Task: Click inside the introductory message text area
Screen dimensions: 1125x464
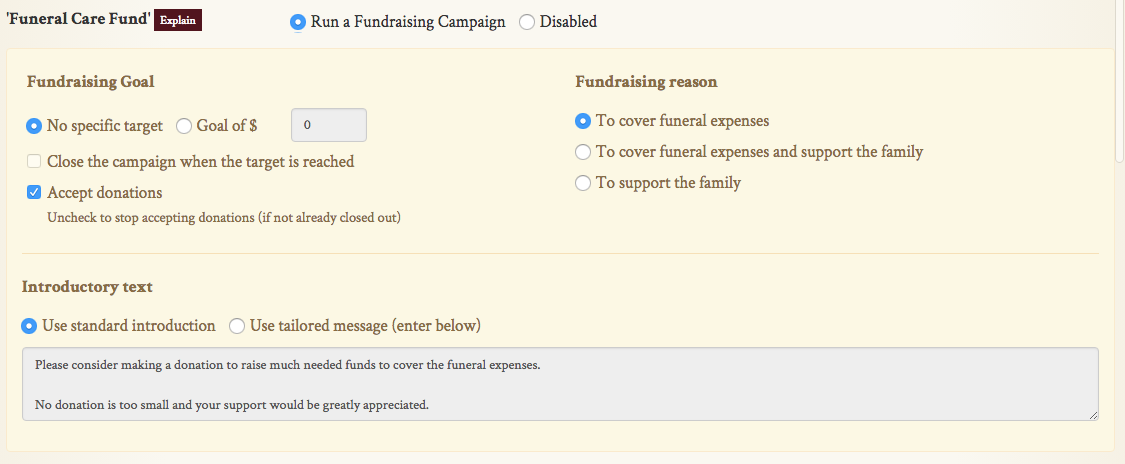Action: [560, 384]
